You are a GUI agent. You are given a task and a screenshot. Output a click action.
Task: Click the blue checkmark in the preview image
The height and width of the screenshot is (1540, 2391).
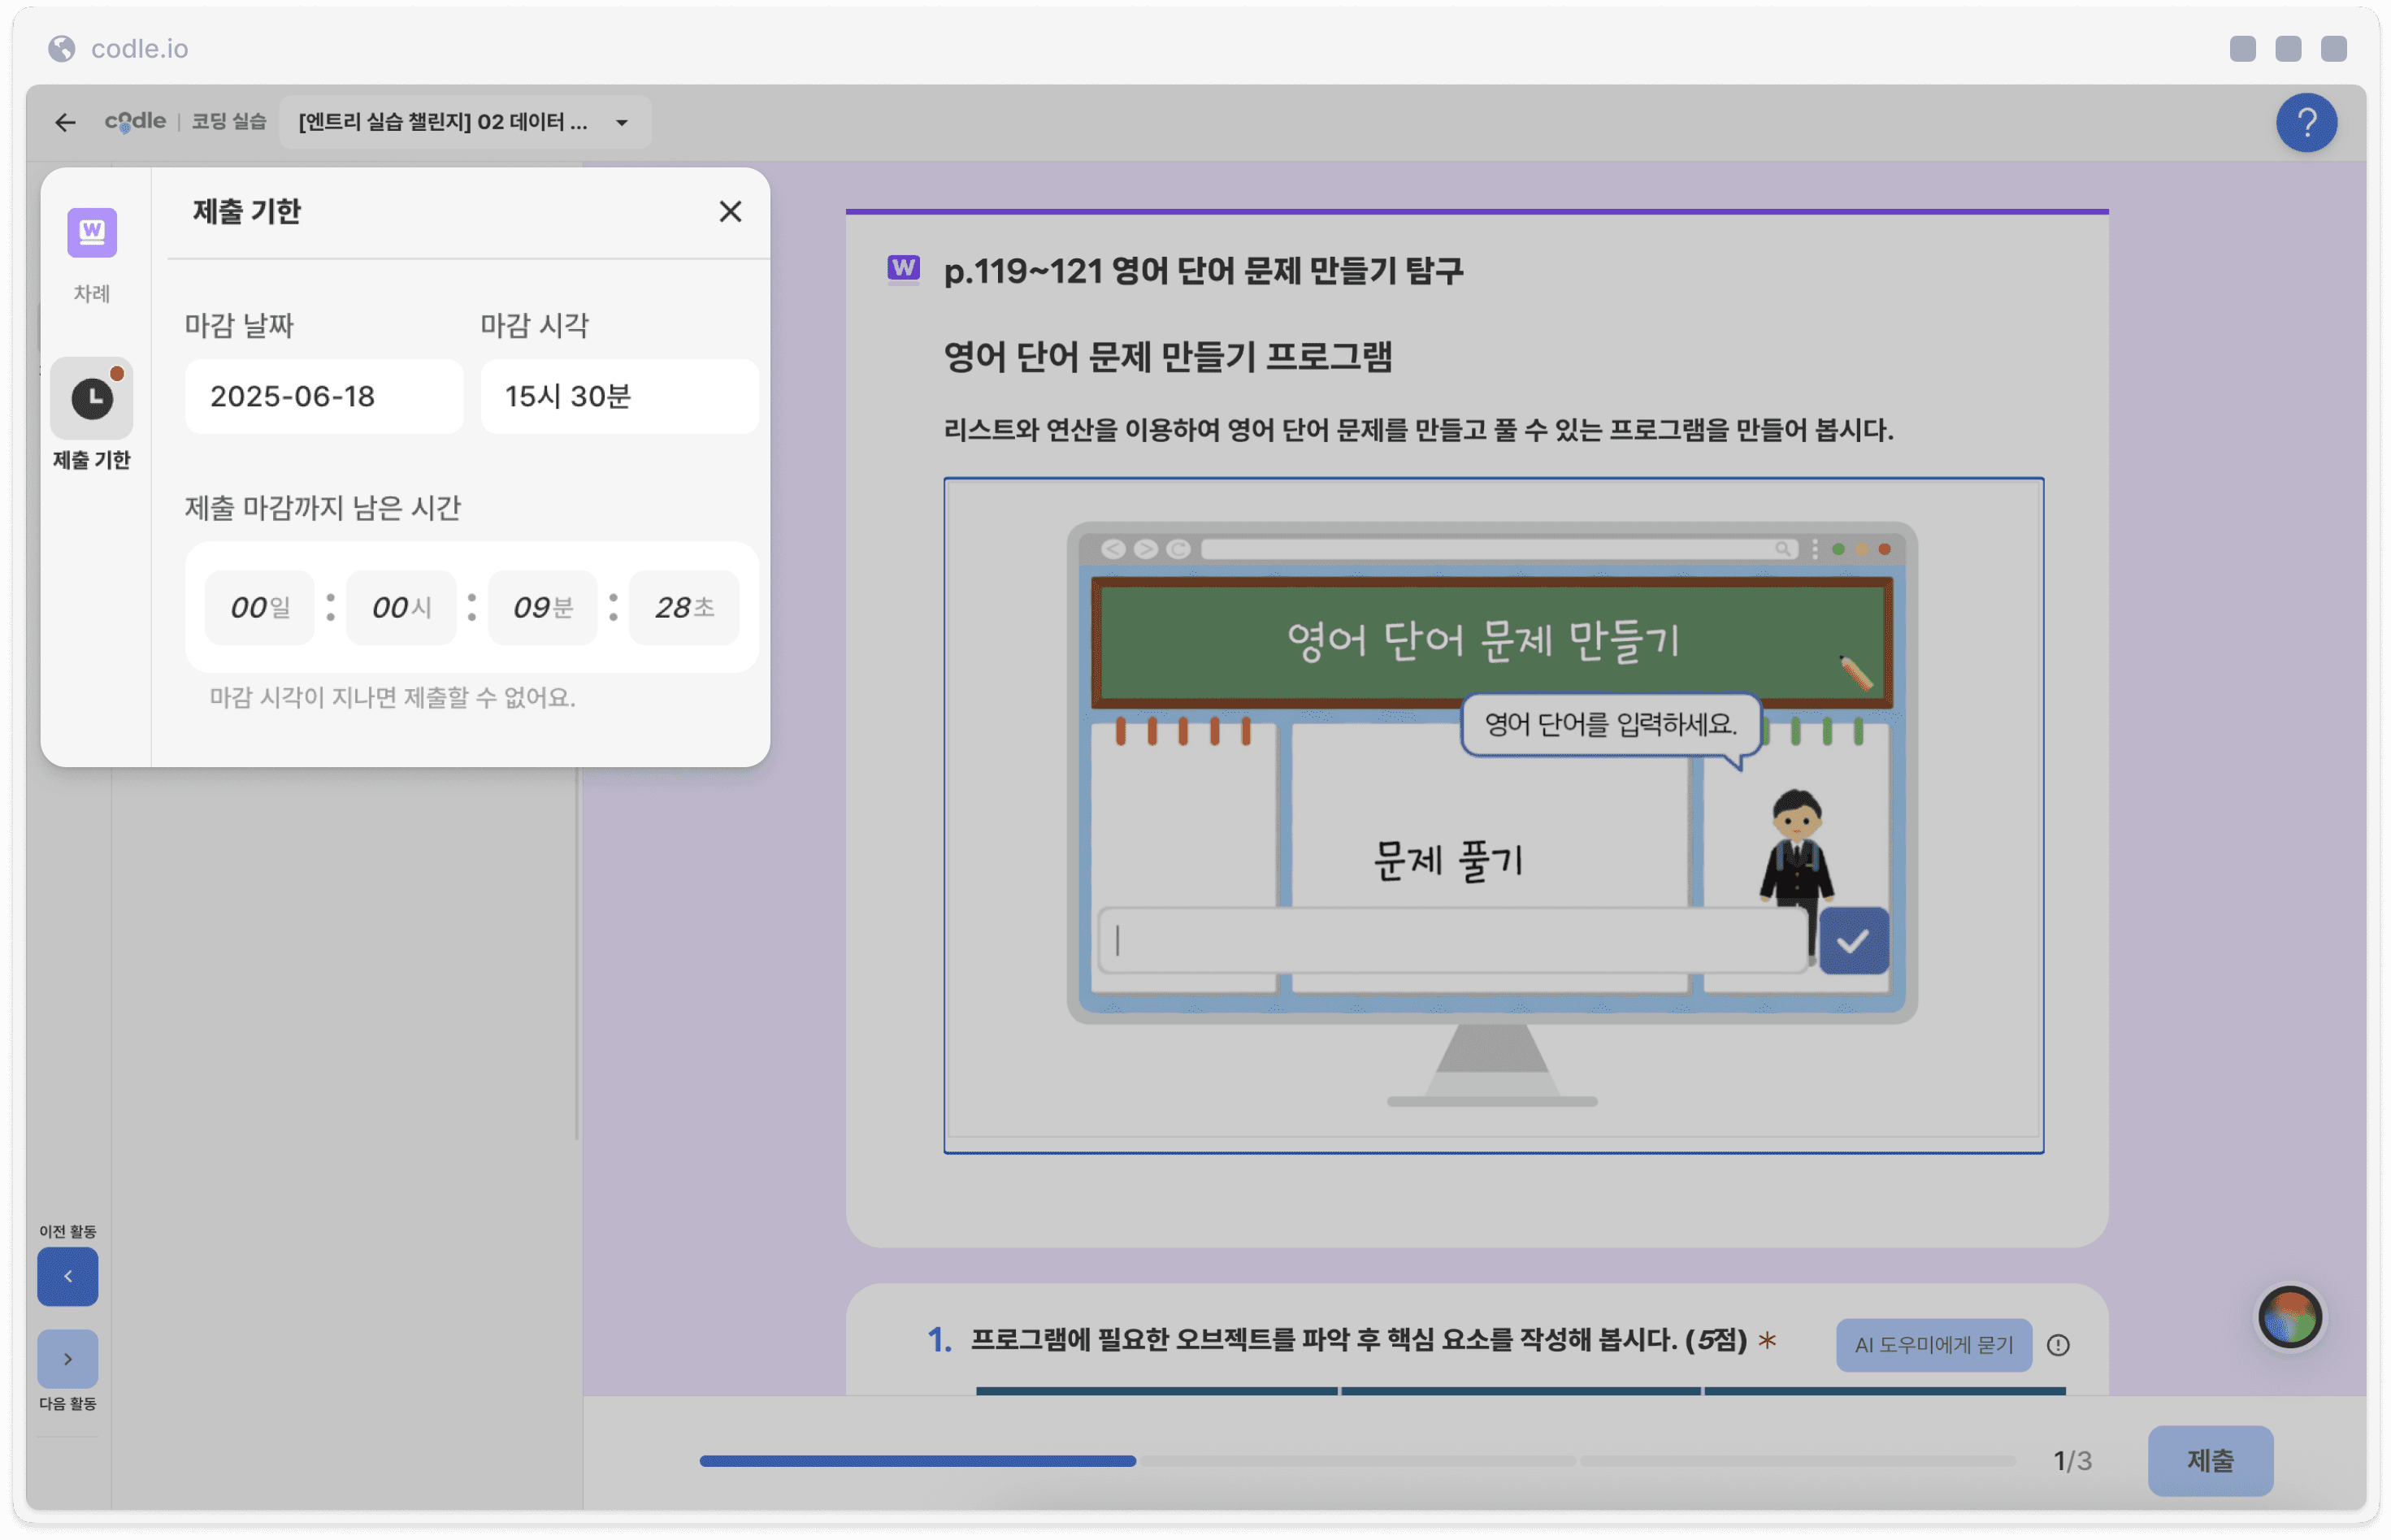(x=1853, y=940)
